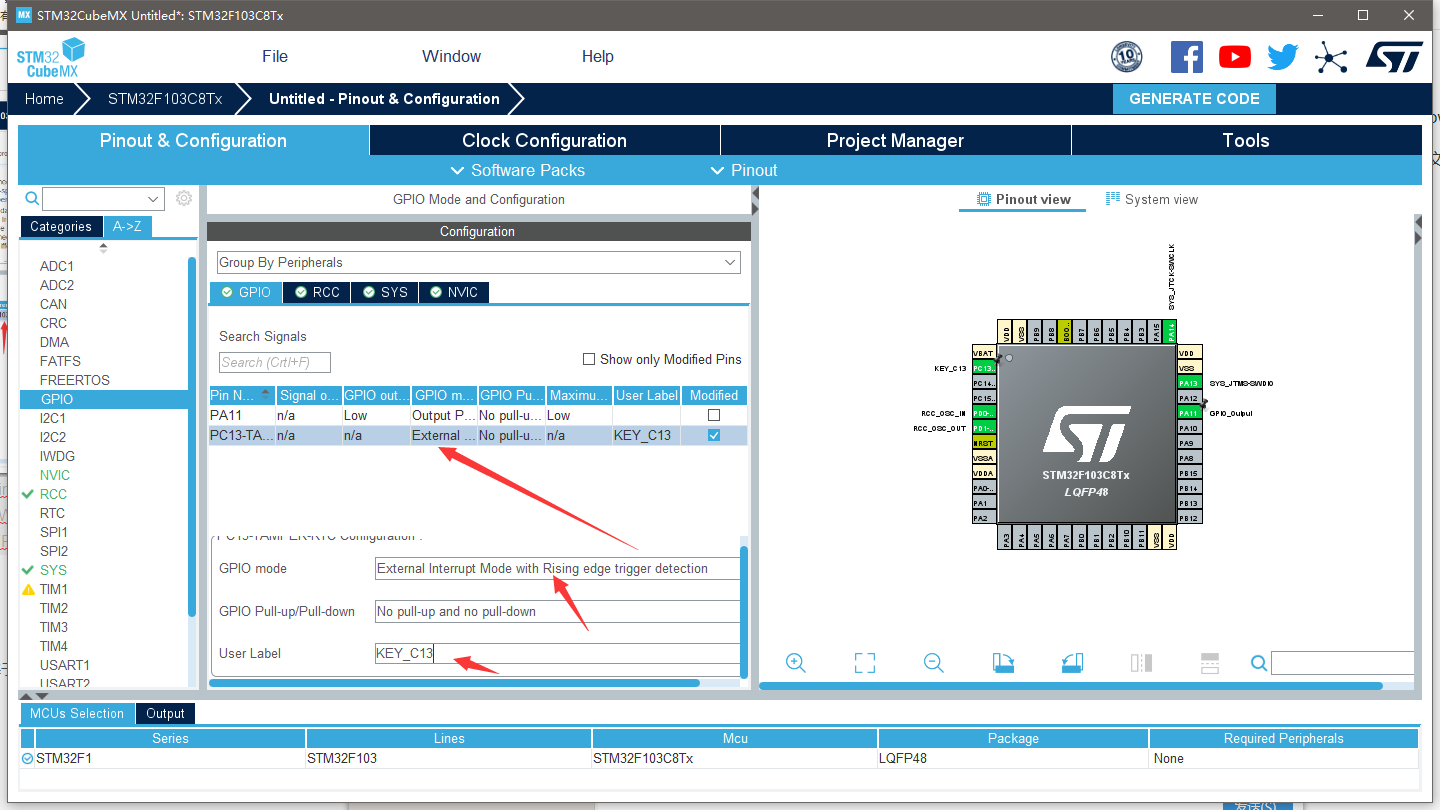Open the Help menu
Image resolution: width=1440 pixels, height=810 pixels.
pyautogui.click(x=598, y=56)
